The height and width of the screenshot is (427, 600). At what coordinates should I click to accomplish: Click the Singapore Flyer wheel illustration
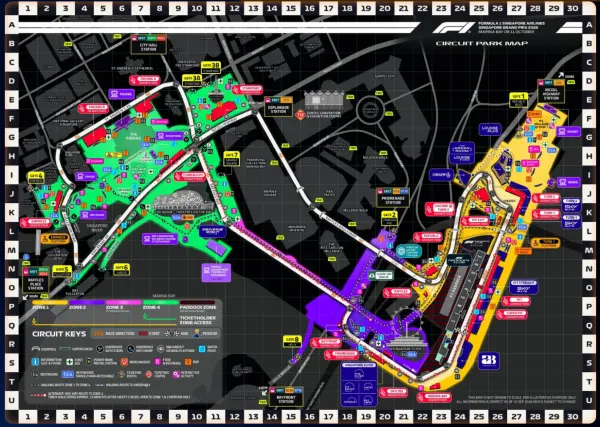[405, 321]
